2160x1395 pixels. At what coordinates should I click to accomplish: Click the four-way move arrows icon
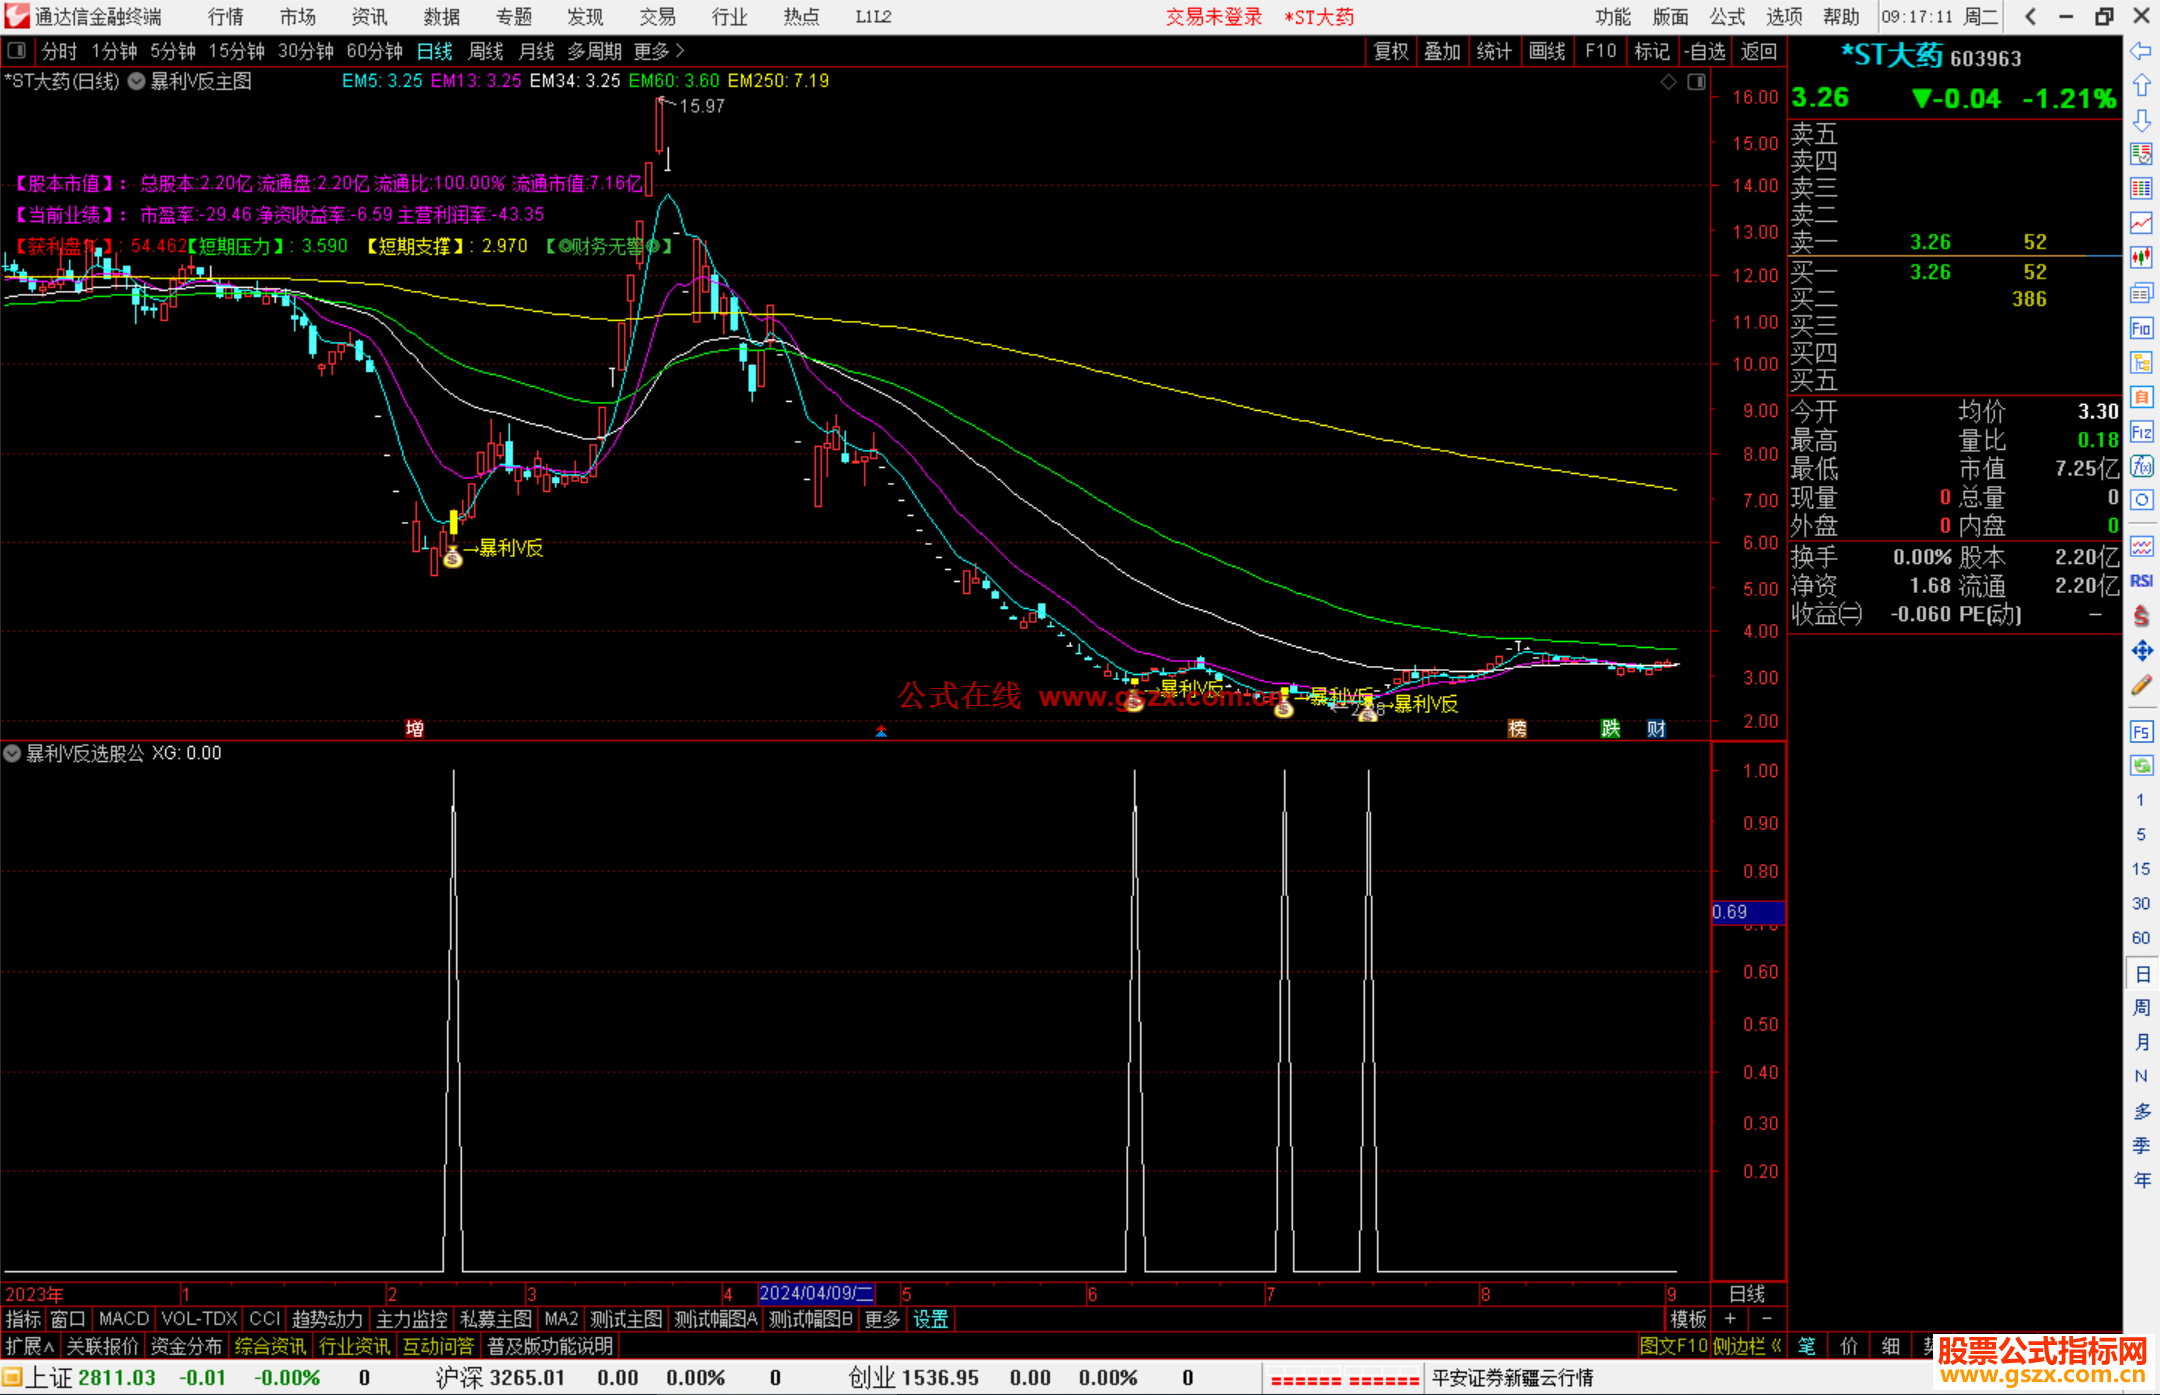click(x=2141, y=651)
